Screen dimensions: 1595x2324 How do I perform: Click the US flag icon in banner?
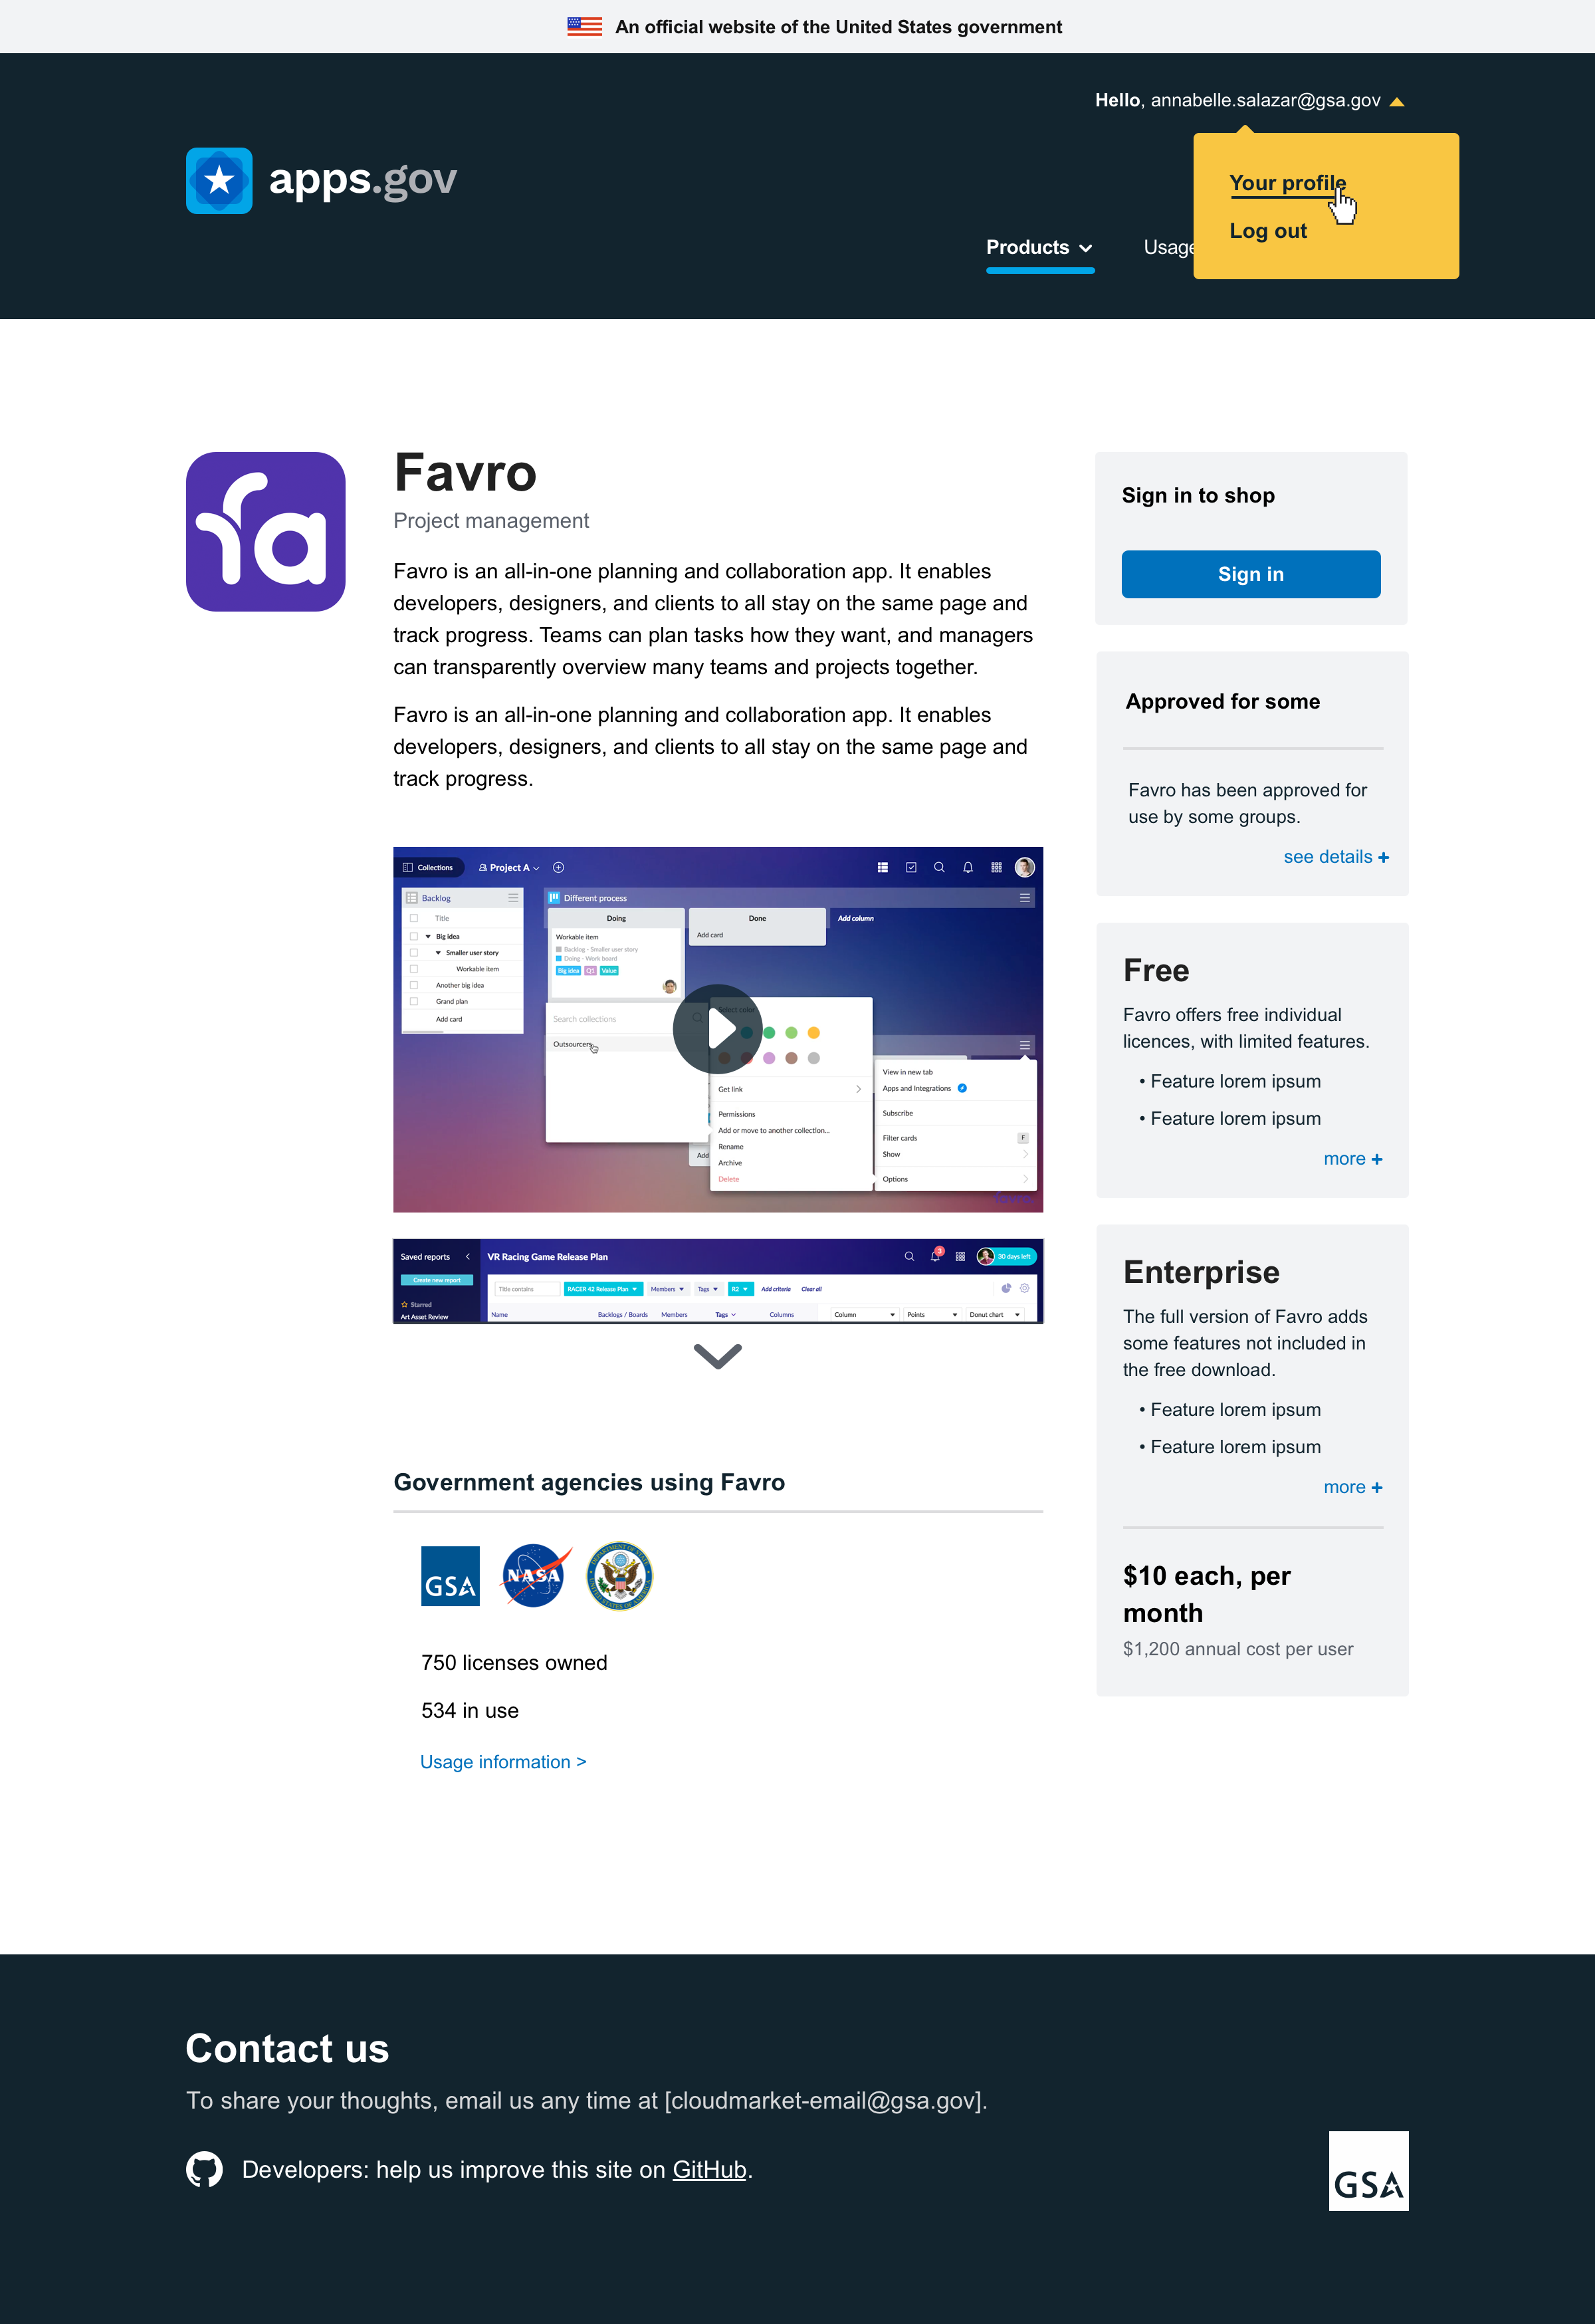pos(584,27)
